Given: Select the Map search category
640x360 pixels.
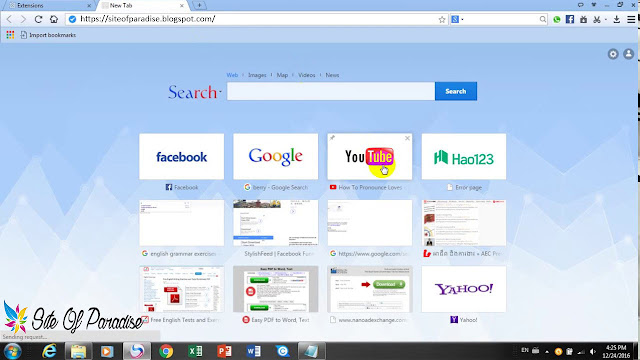Looking at the screenshot, I should [282, 75].
